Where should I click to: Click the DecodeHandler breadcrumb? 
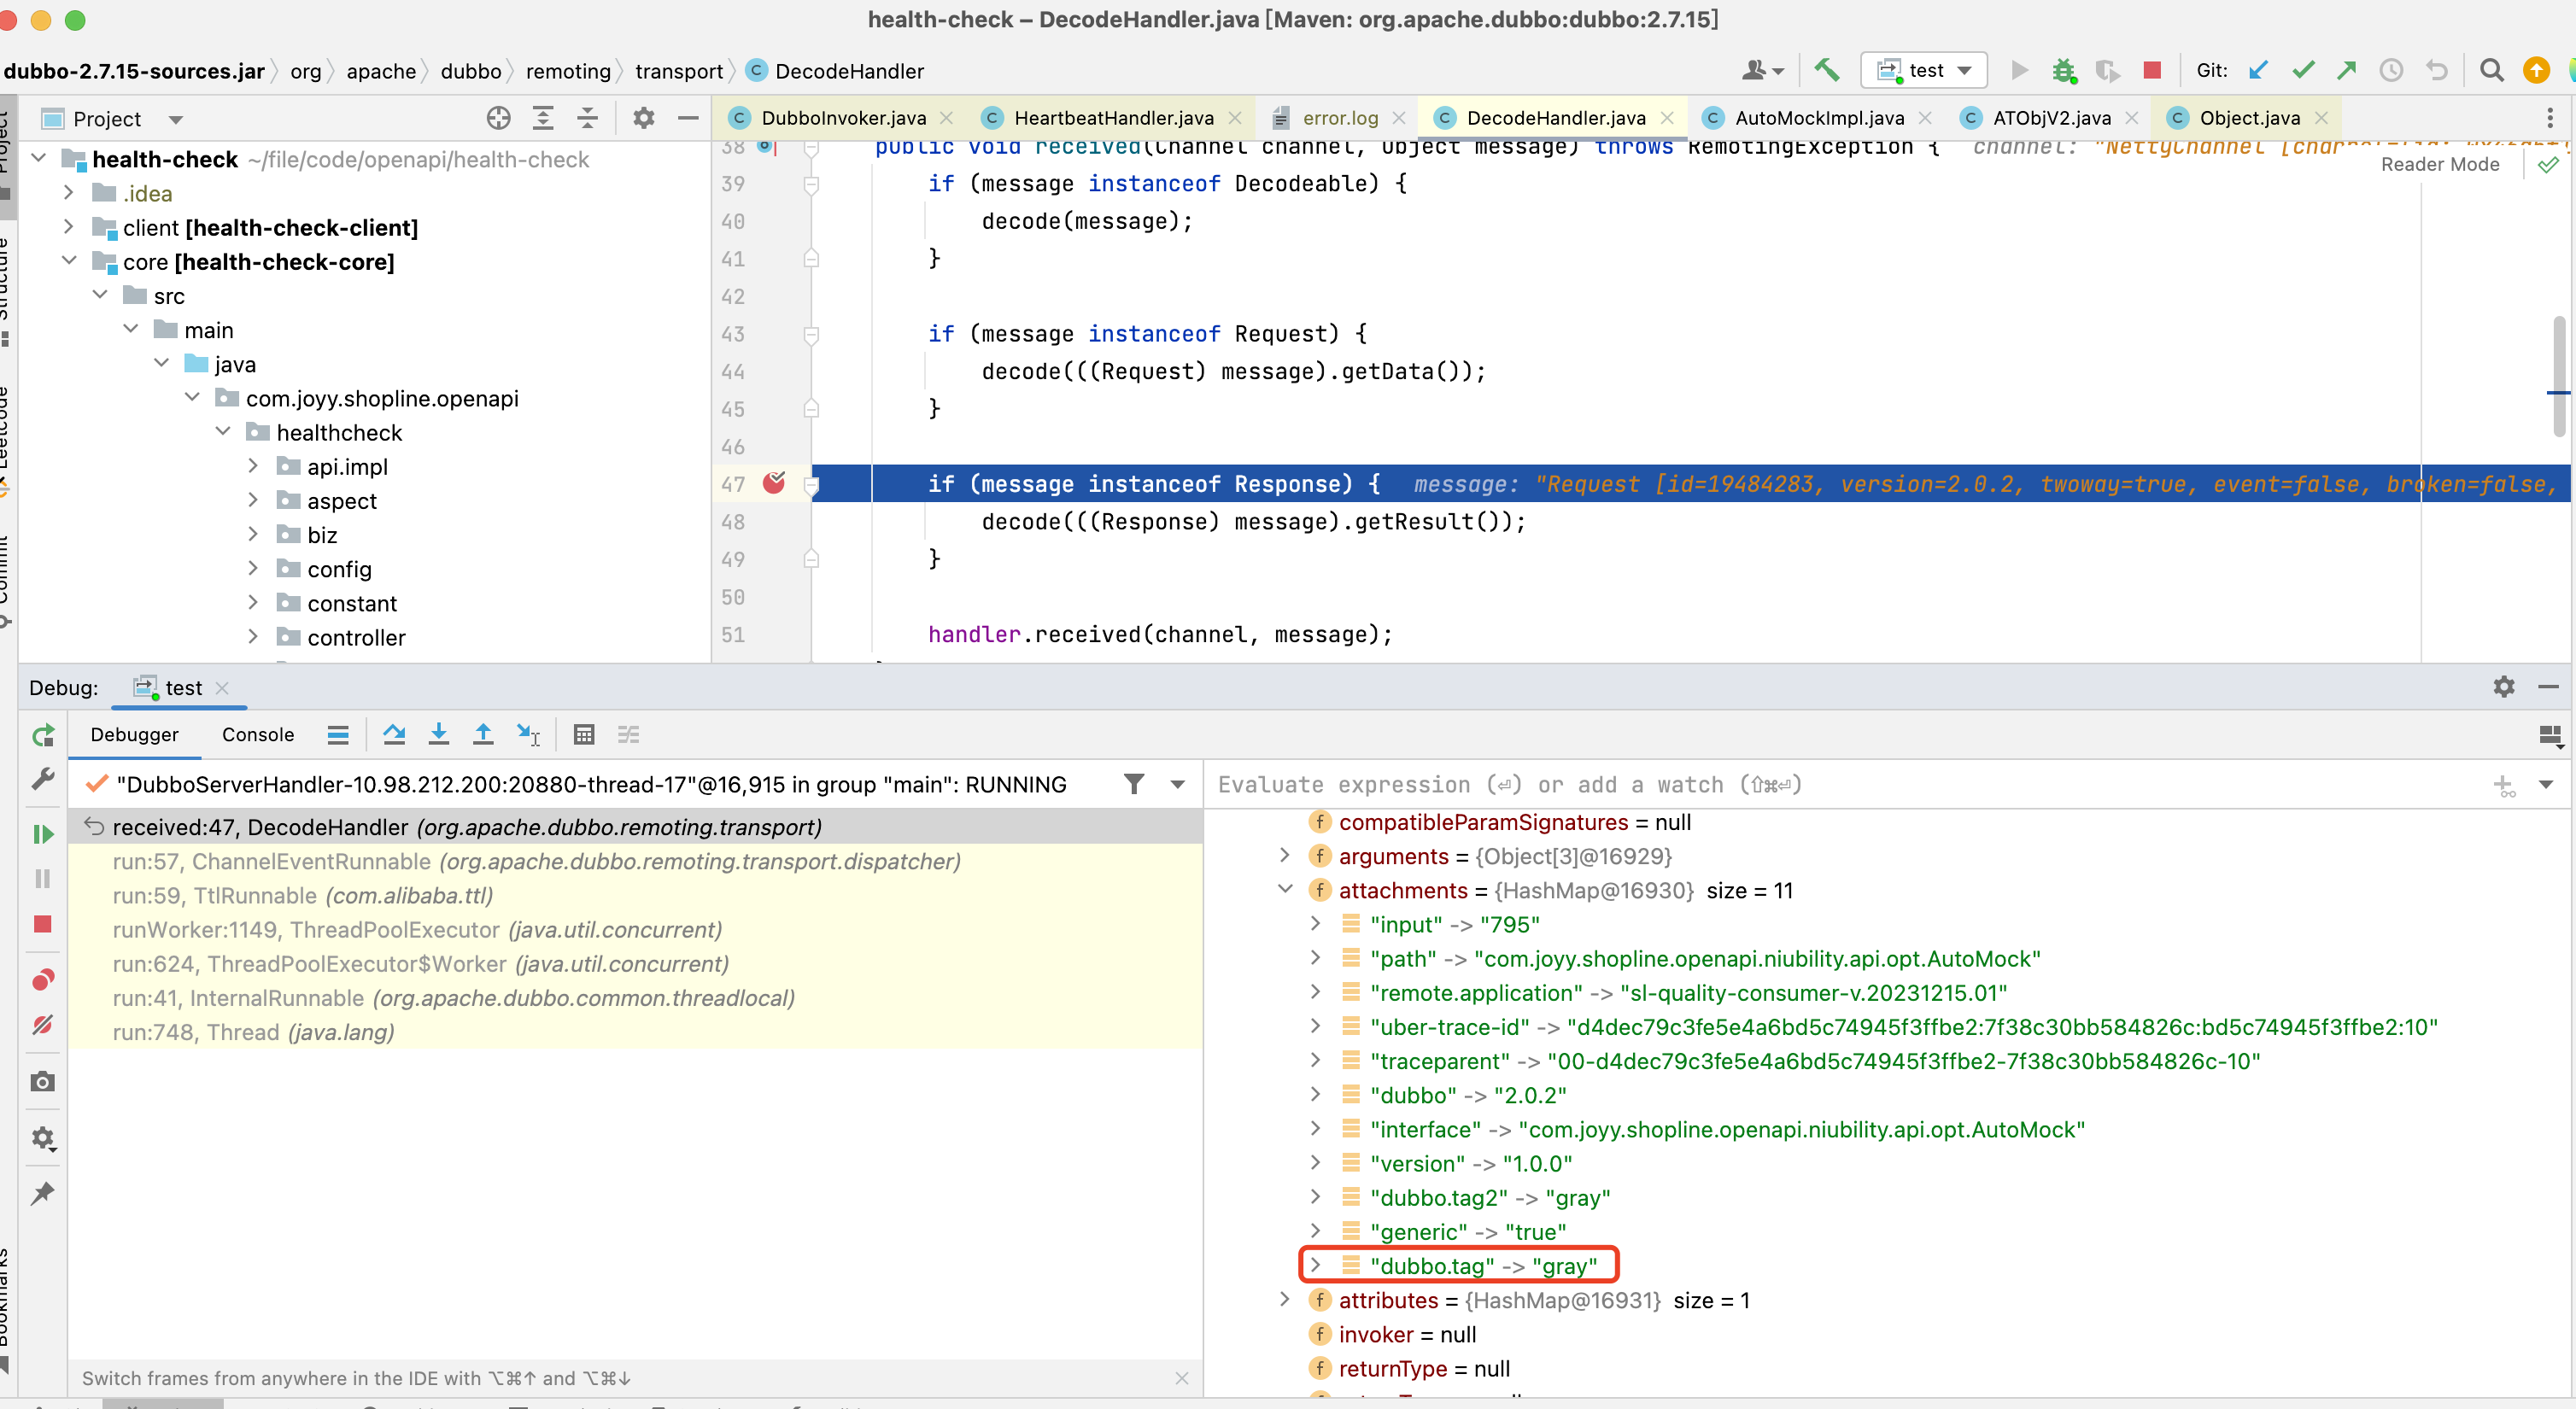point(849,71)
